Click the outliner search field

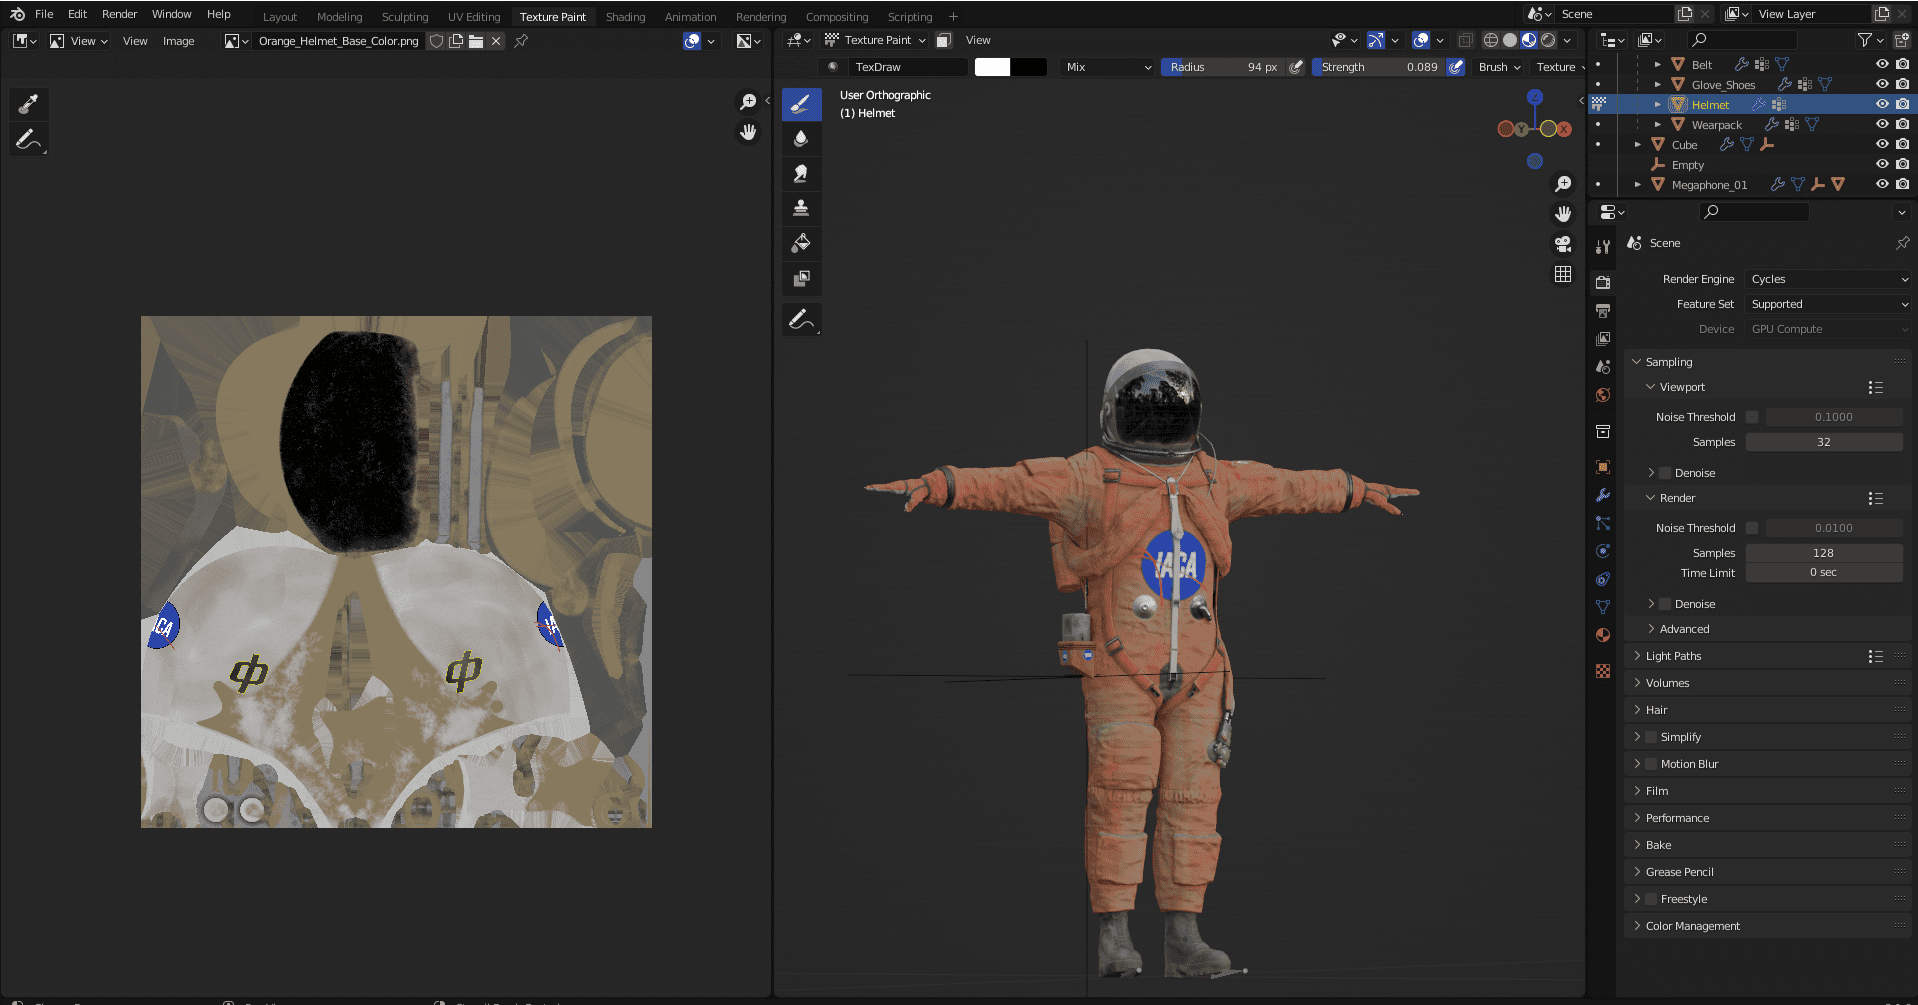[1741, 40]
